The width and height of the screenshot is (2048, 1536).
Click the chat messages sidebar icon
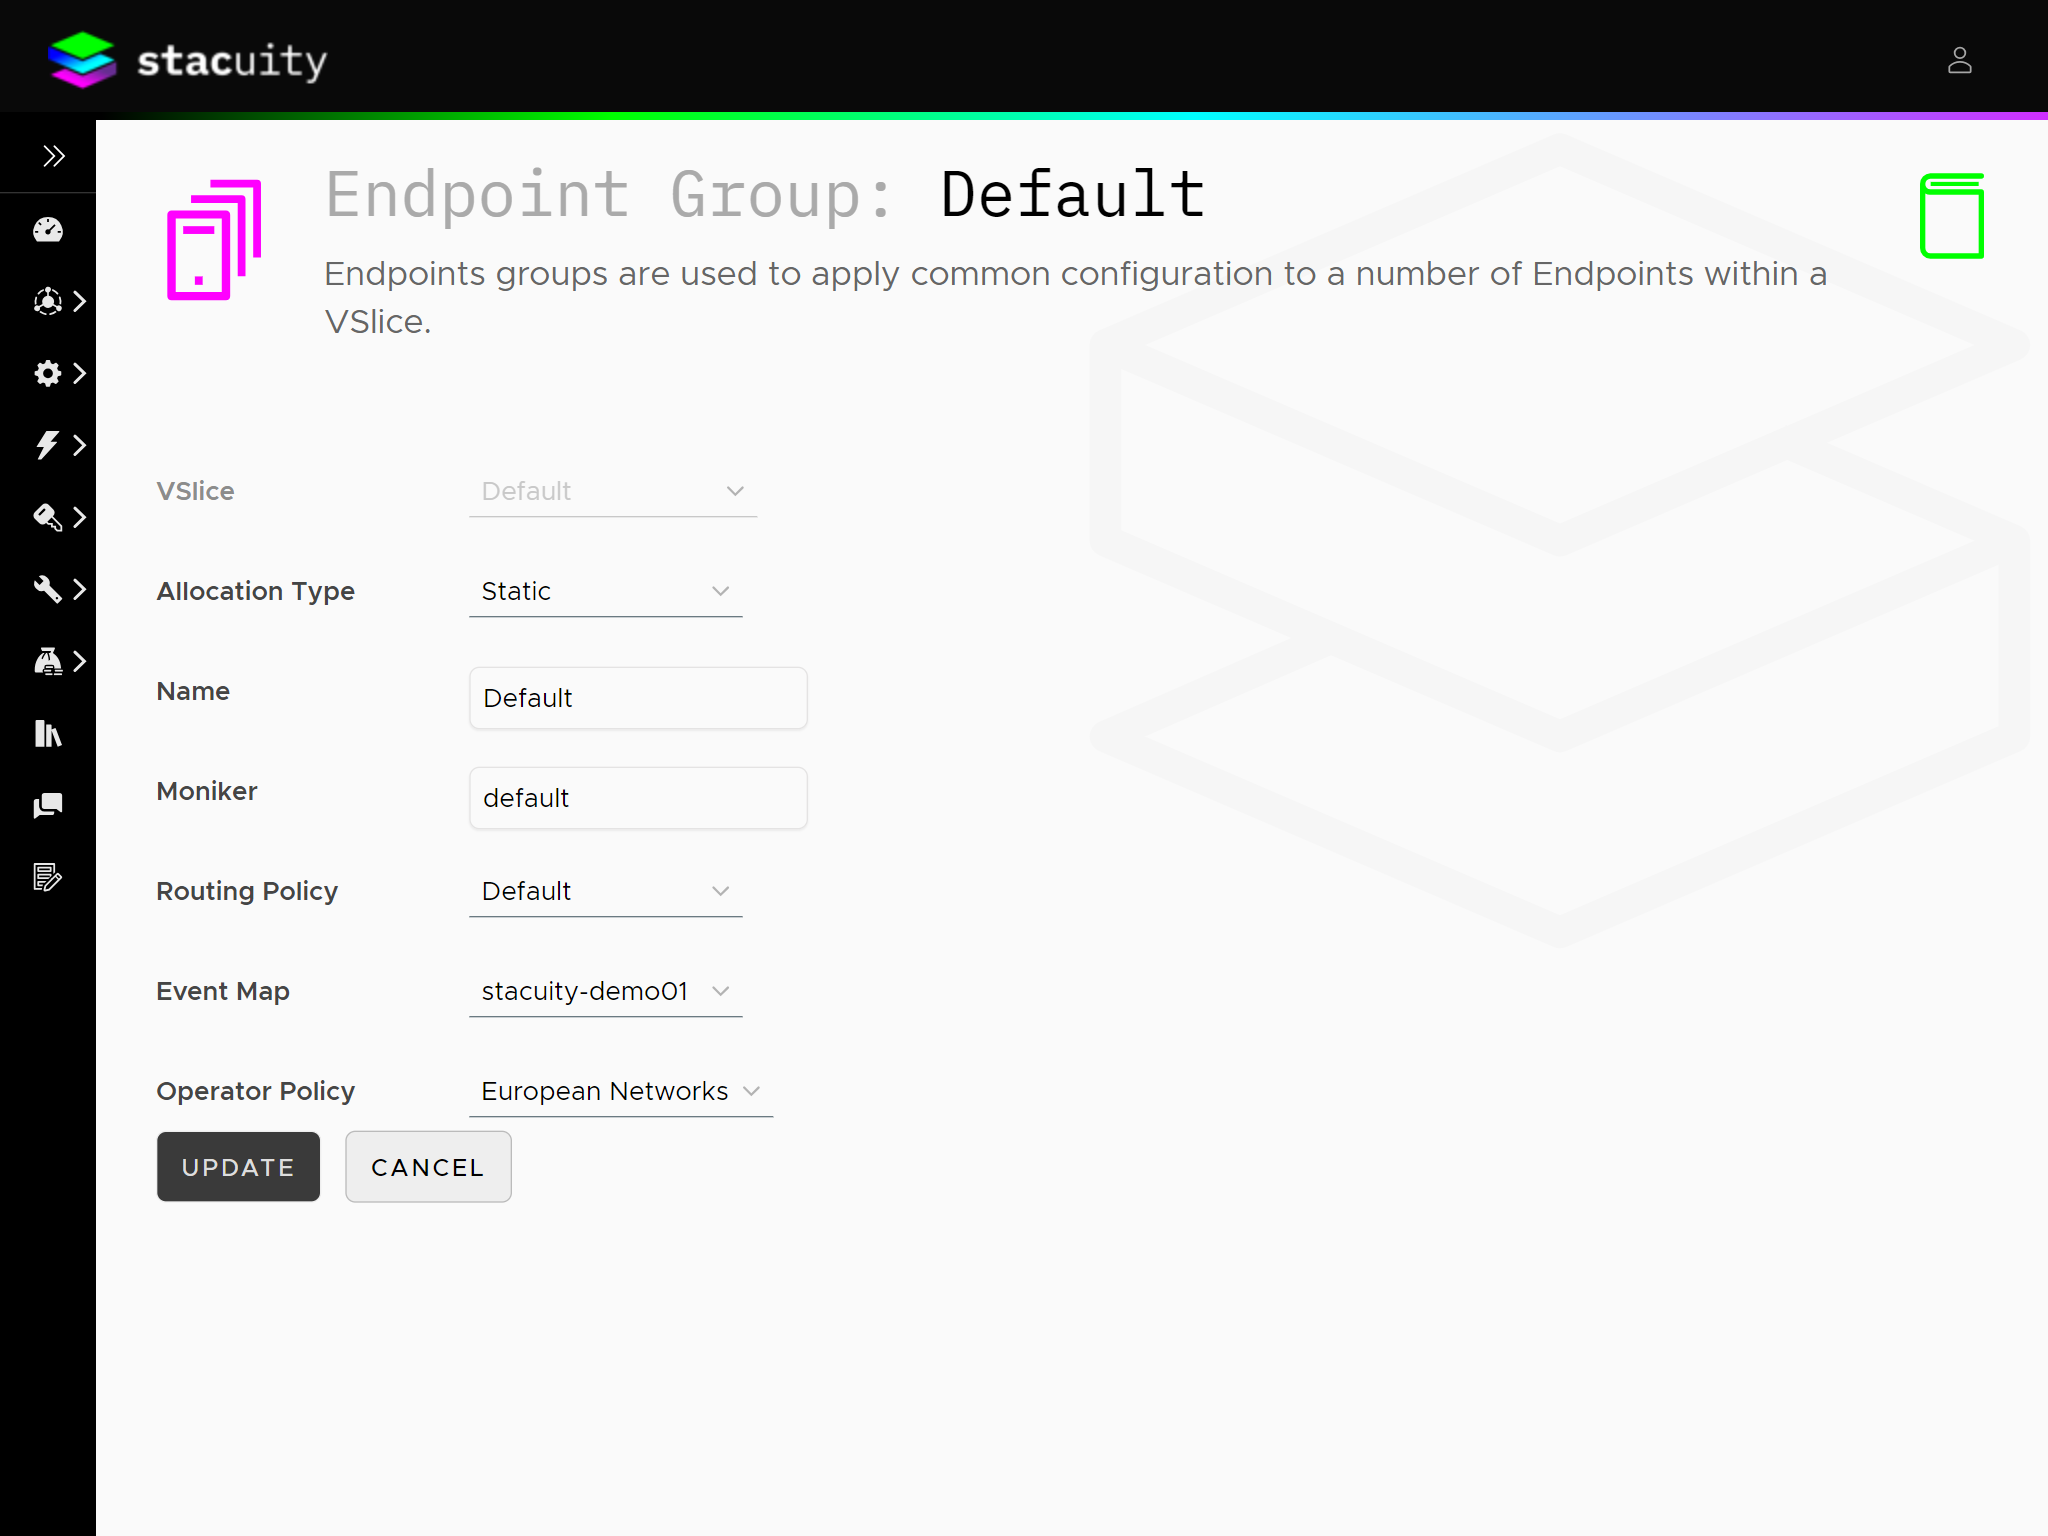[47, 805]
